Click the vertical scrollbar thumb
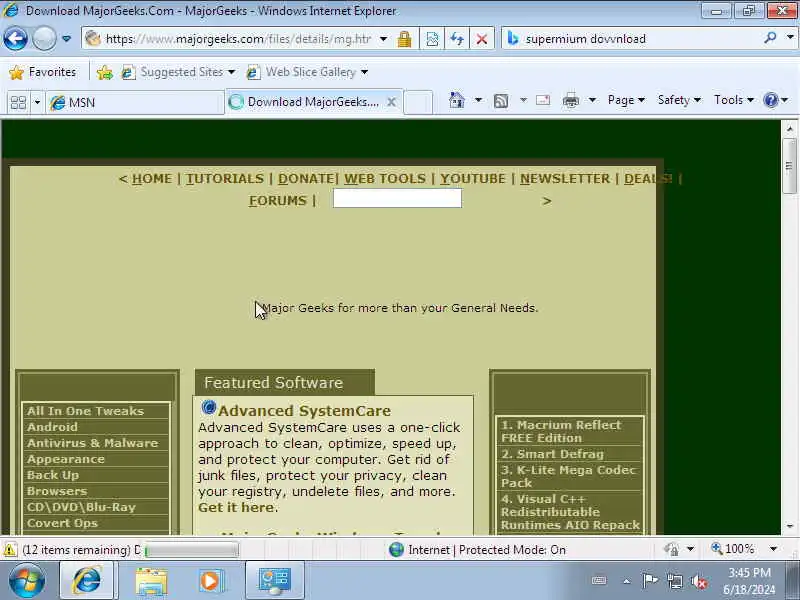800x600 pixels. point(789,165)
